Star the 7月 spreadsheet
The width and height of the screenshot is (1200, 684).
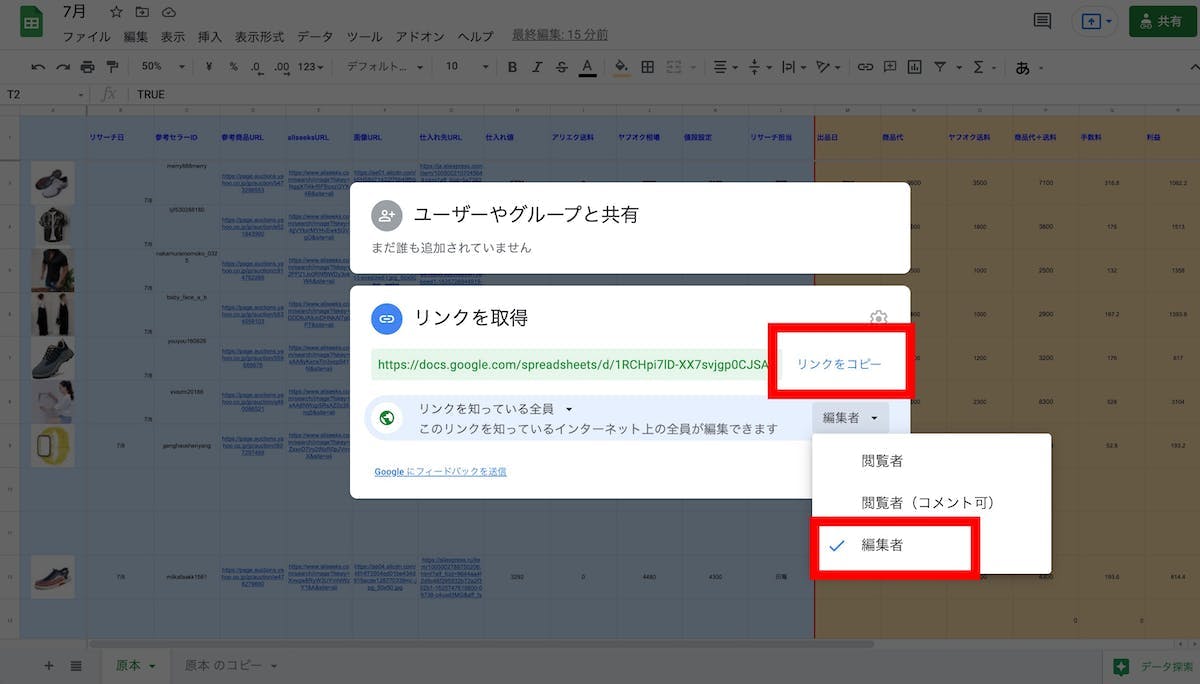(x=116, y=12)
